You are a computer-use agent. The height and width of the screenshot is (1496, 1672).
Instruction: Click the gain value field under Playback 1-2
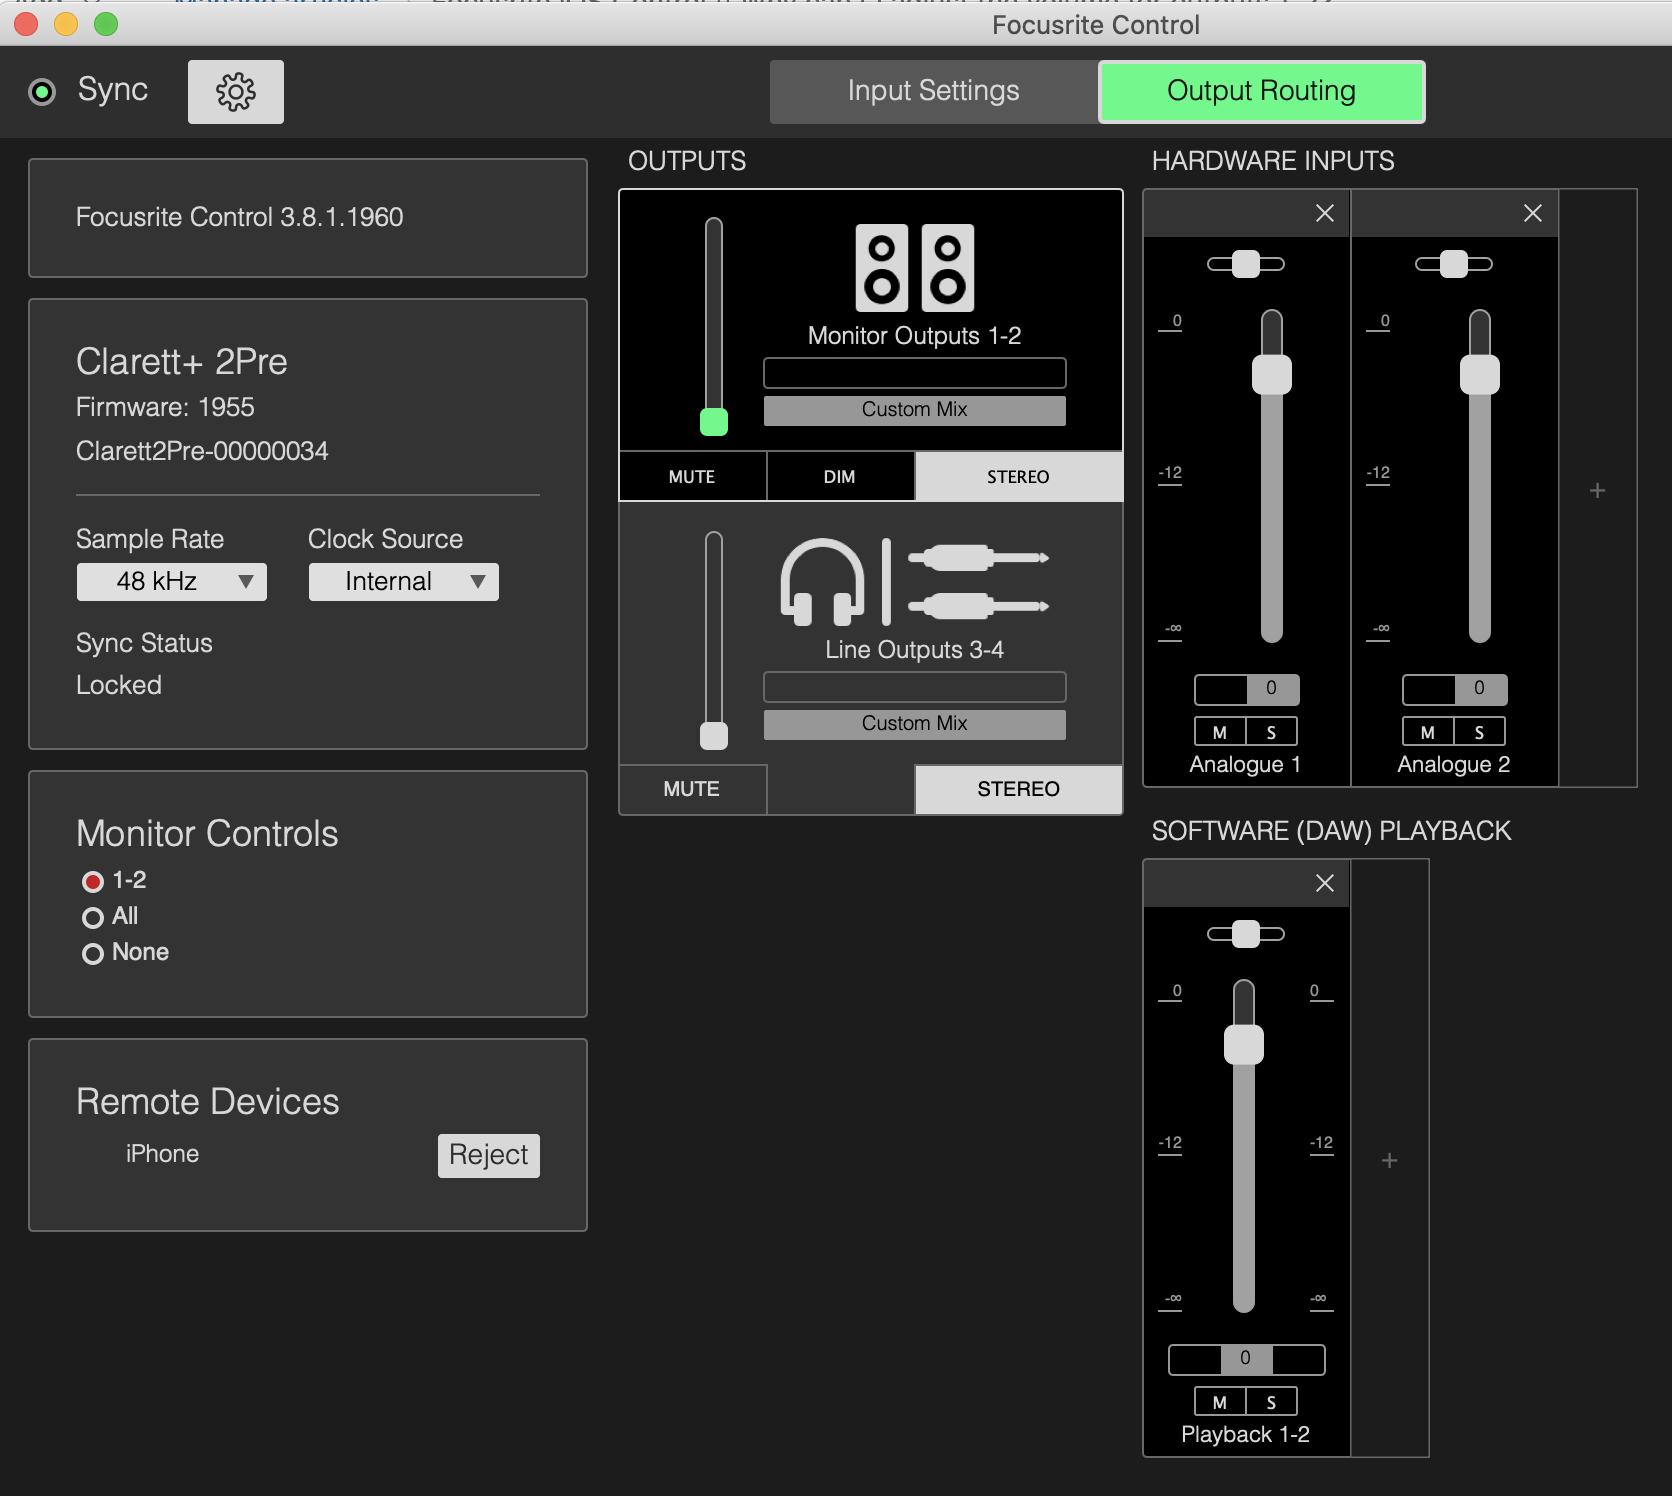pyautogui.click(x=1245, y=1359)
